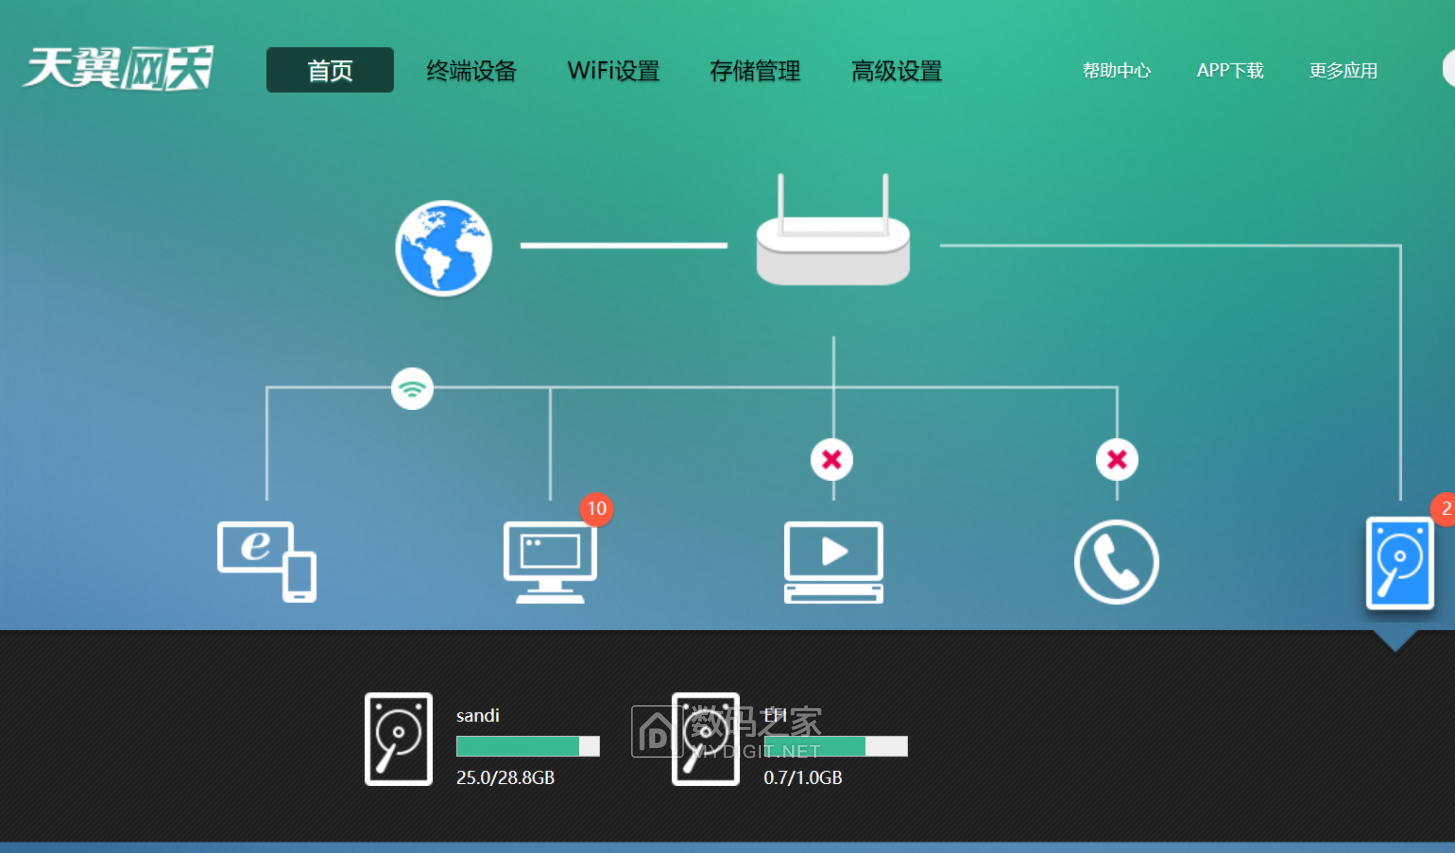Click the sandi hard drive icon
Screen dimensions: 1455x853
point(398,739)
